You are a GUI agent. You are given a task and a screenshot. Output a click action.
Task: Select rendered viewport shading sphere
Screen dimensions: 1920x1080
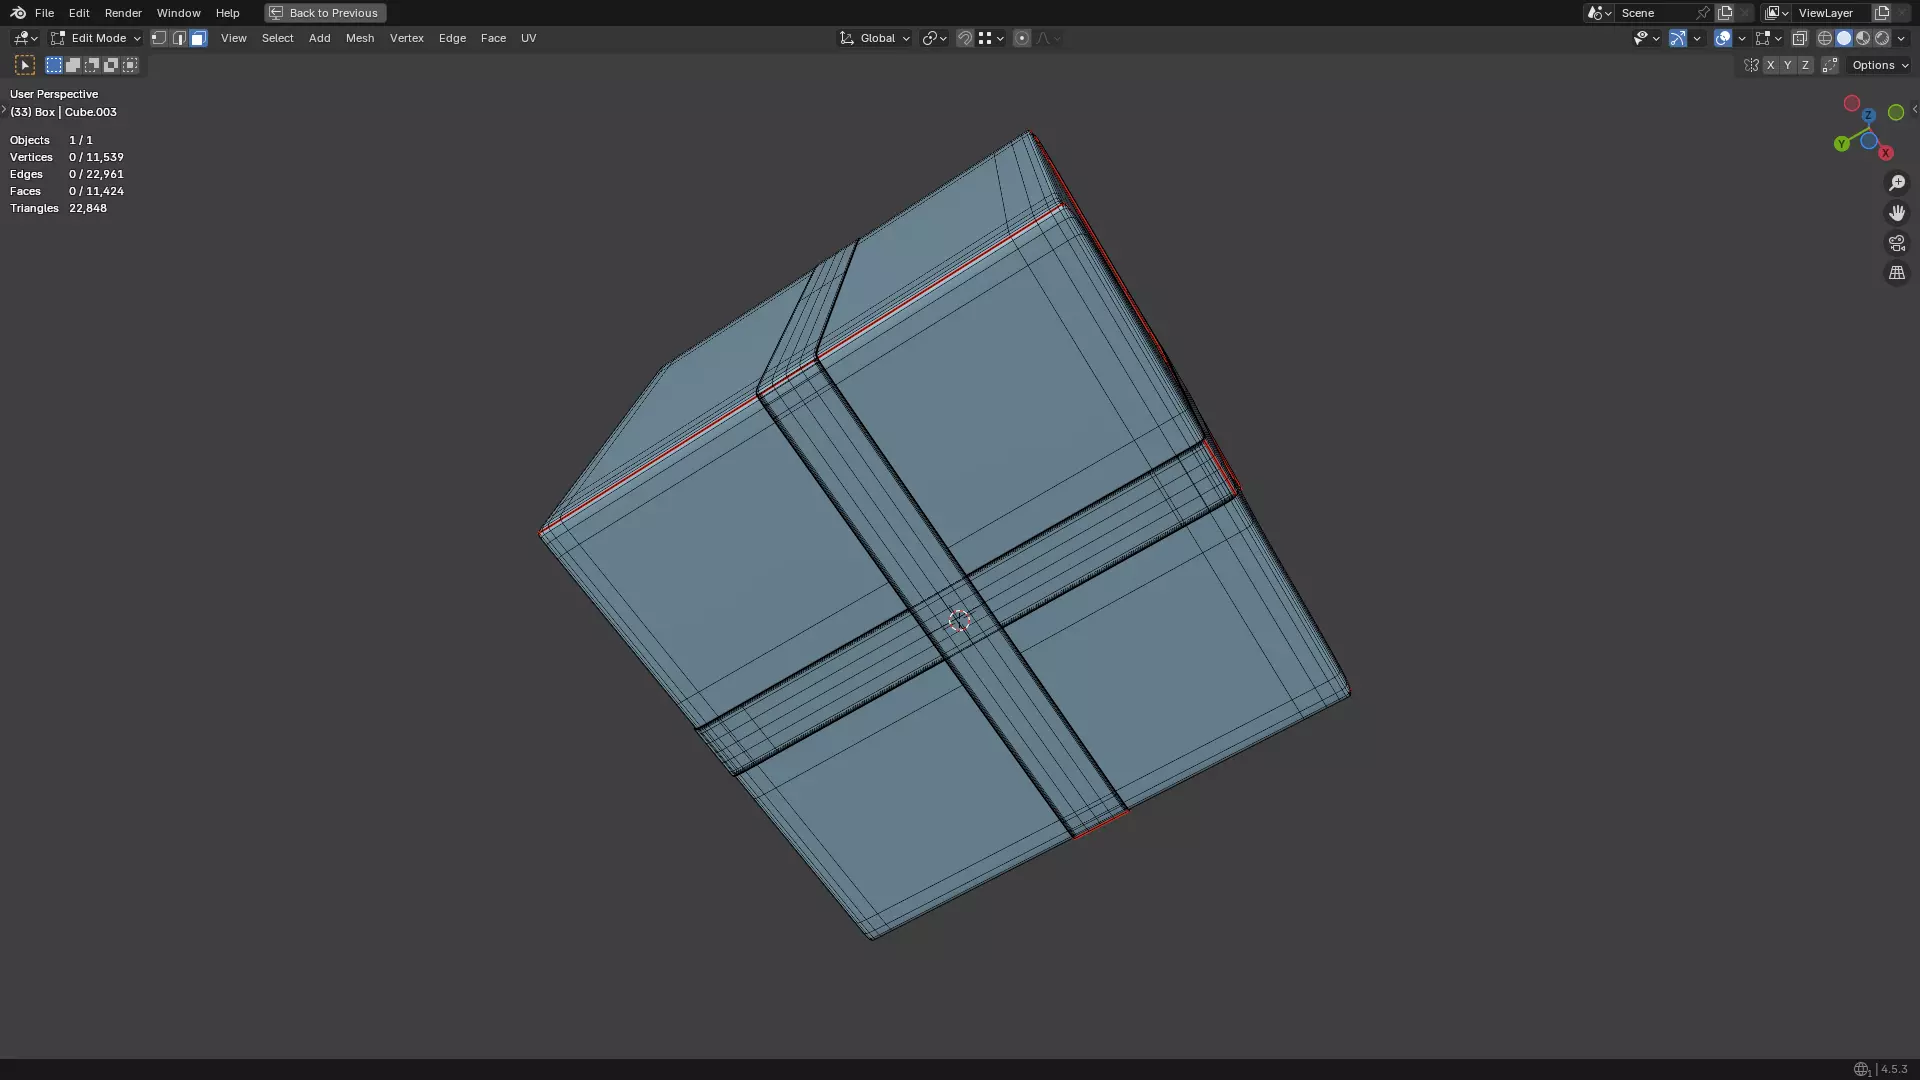pos(1882,38)
